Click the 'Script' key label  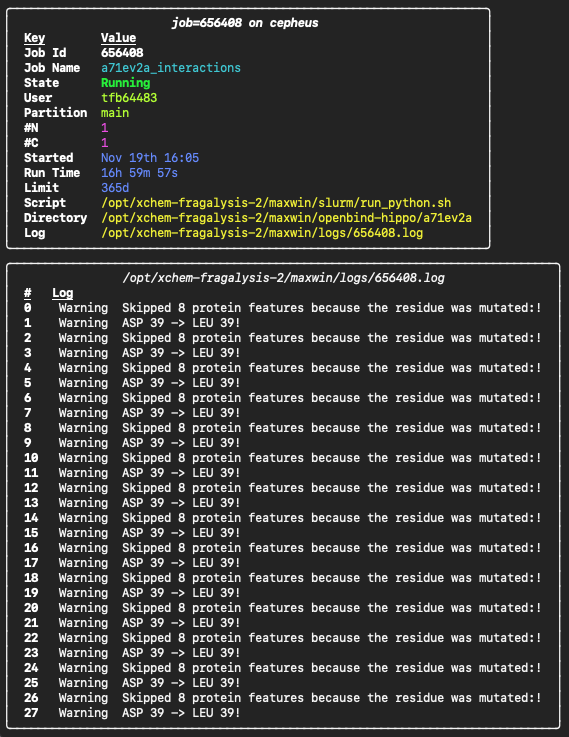45,203
